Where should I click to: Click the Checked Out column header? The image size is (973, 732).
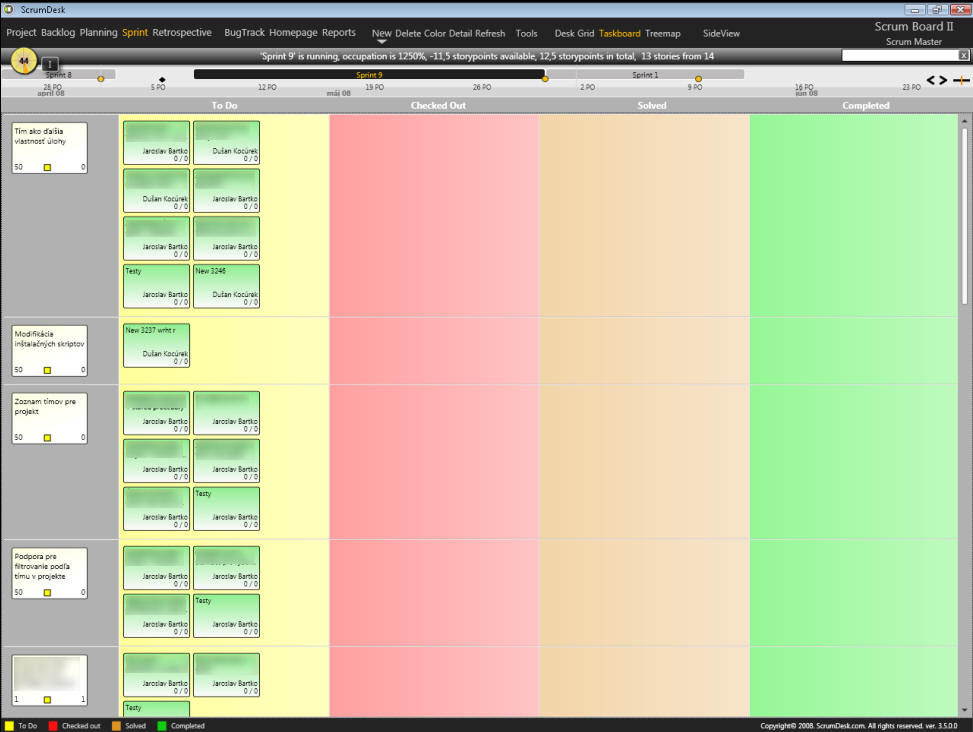[438, 105]
